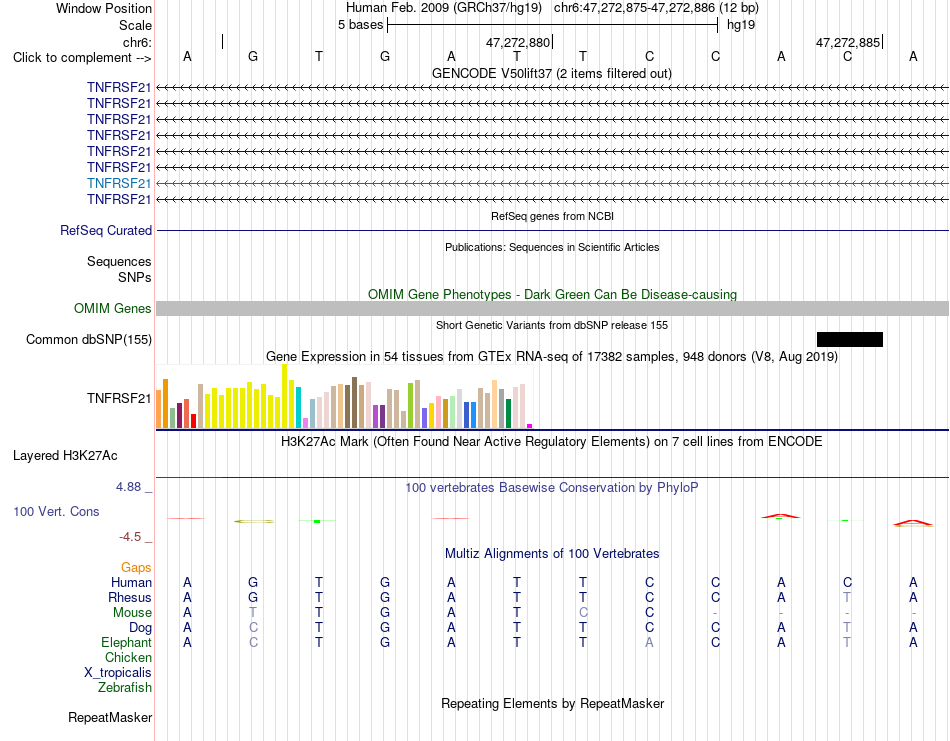This screenshot has height=741, width=950.
Task: Click the green OMIM Gene Phenotypes title
Action: (553, 294)
